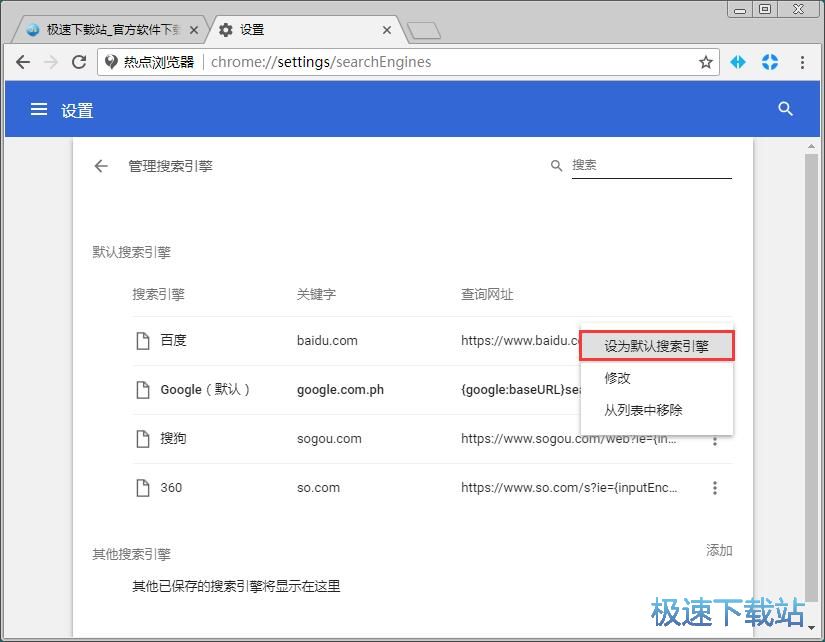Click into the 搜索 input field
The image size is (825, 642).
(651, 165)
